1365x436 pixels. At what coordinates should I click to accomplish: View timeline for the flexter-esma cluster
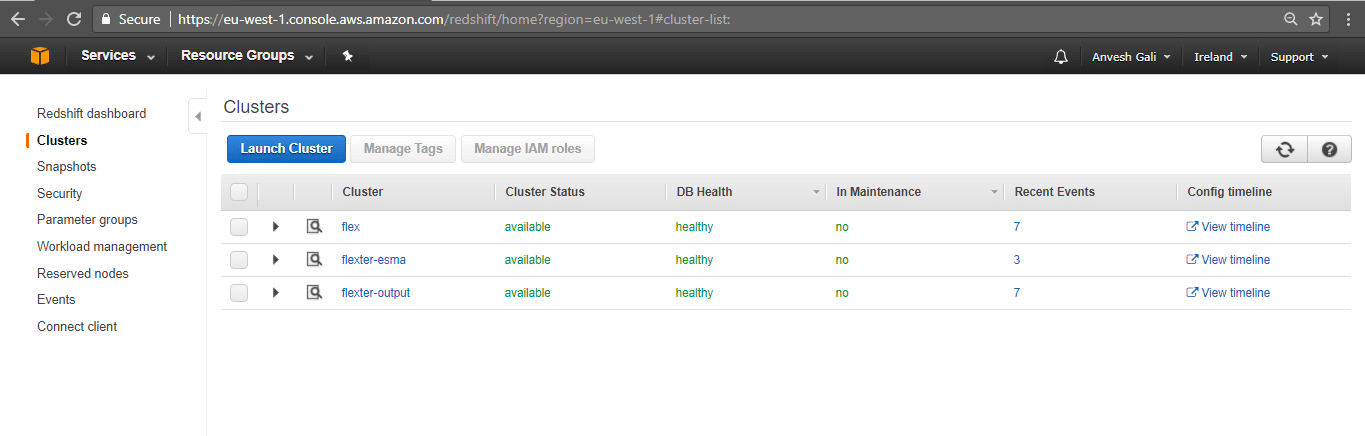pyautogui.click(x=1228, y=260)
